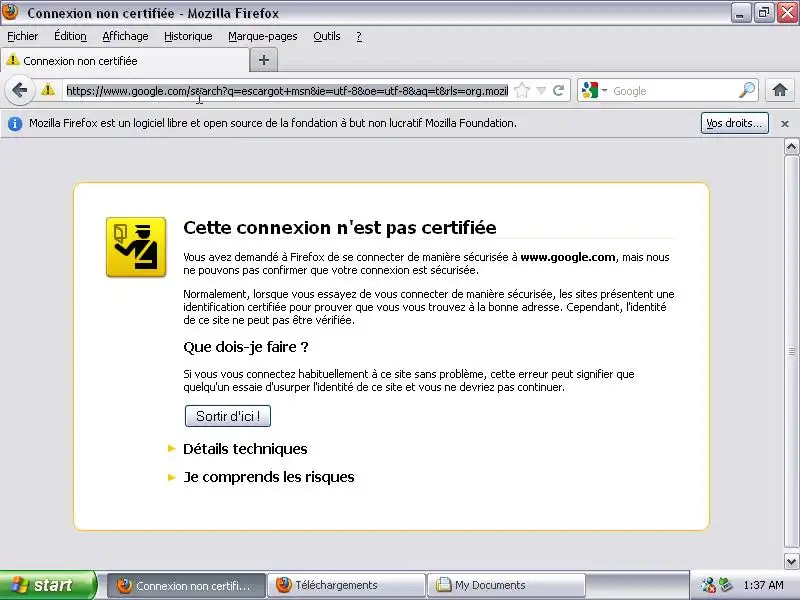Open the Windows start button
Image resolution: width=800 pixels, height=600 pixels.
pyautogui.click(x=48, y=585)
